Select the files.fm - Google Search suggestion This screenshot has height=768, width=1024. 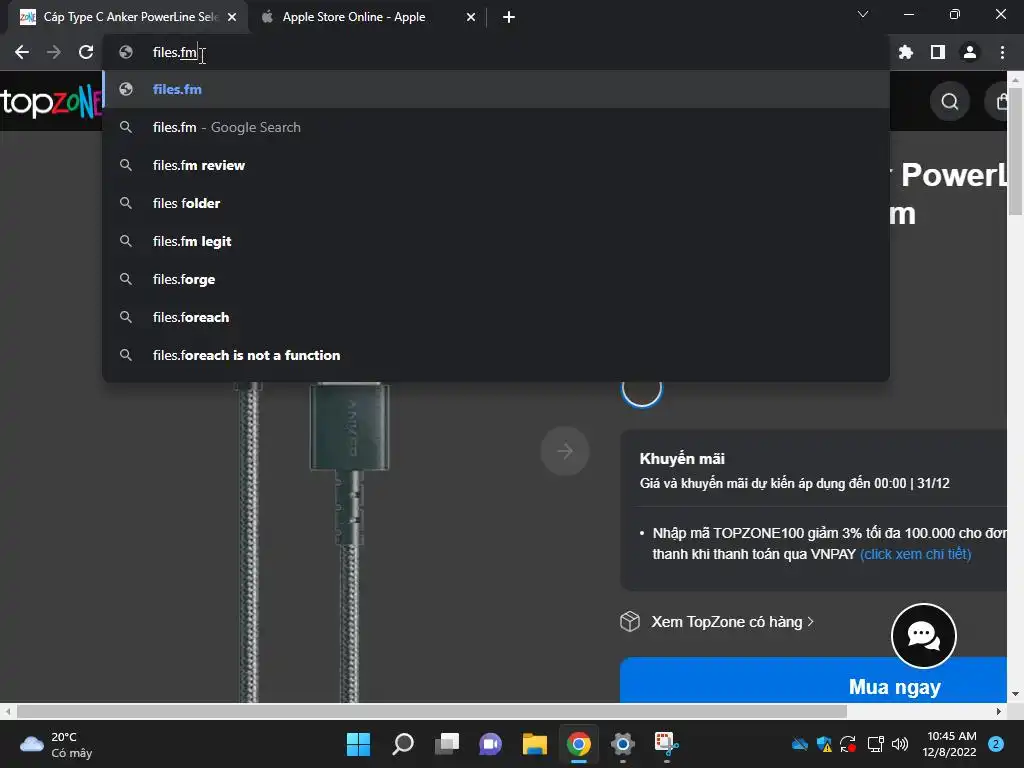[496, 127]
